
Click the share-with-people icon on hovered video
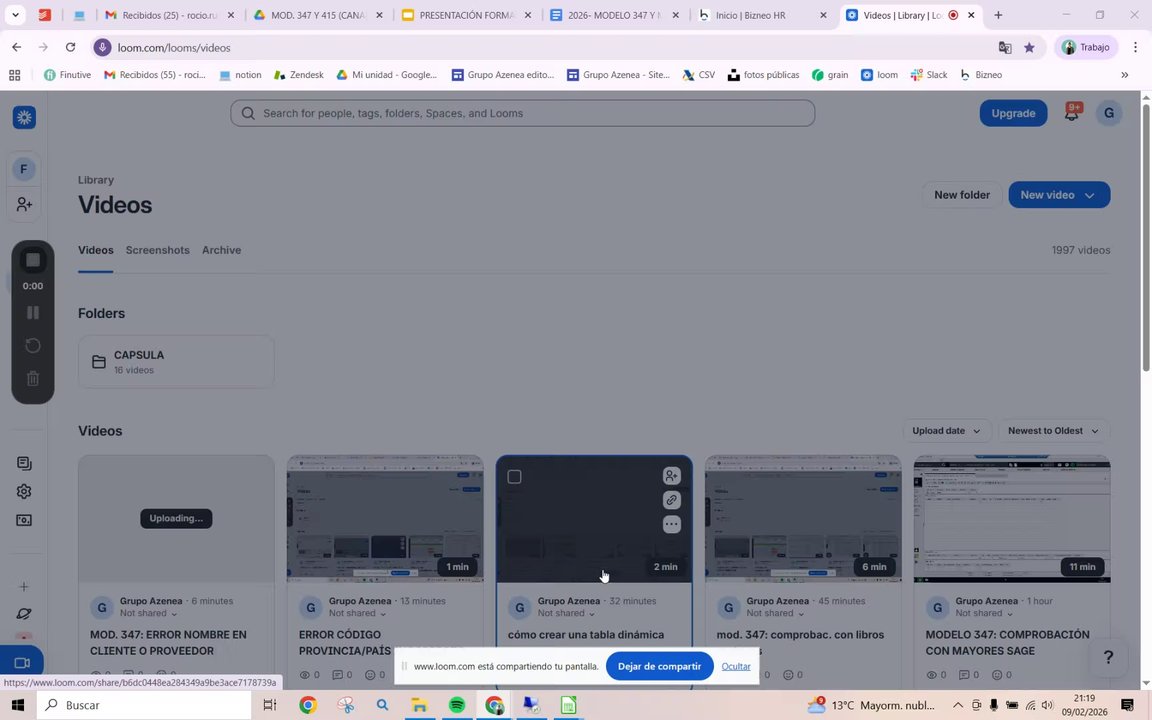pyautogui.click(x=672, y=476)
